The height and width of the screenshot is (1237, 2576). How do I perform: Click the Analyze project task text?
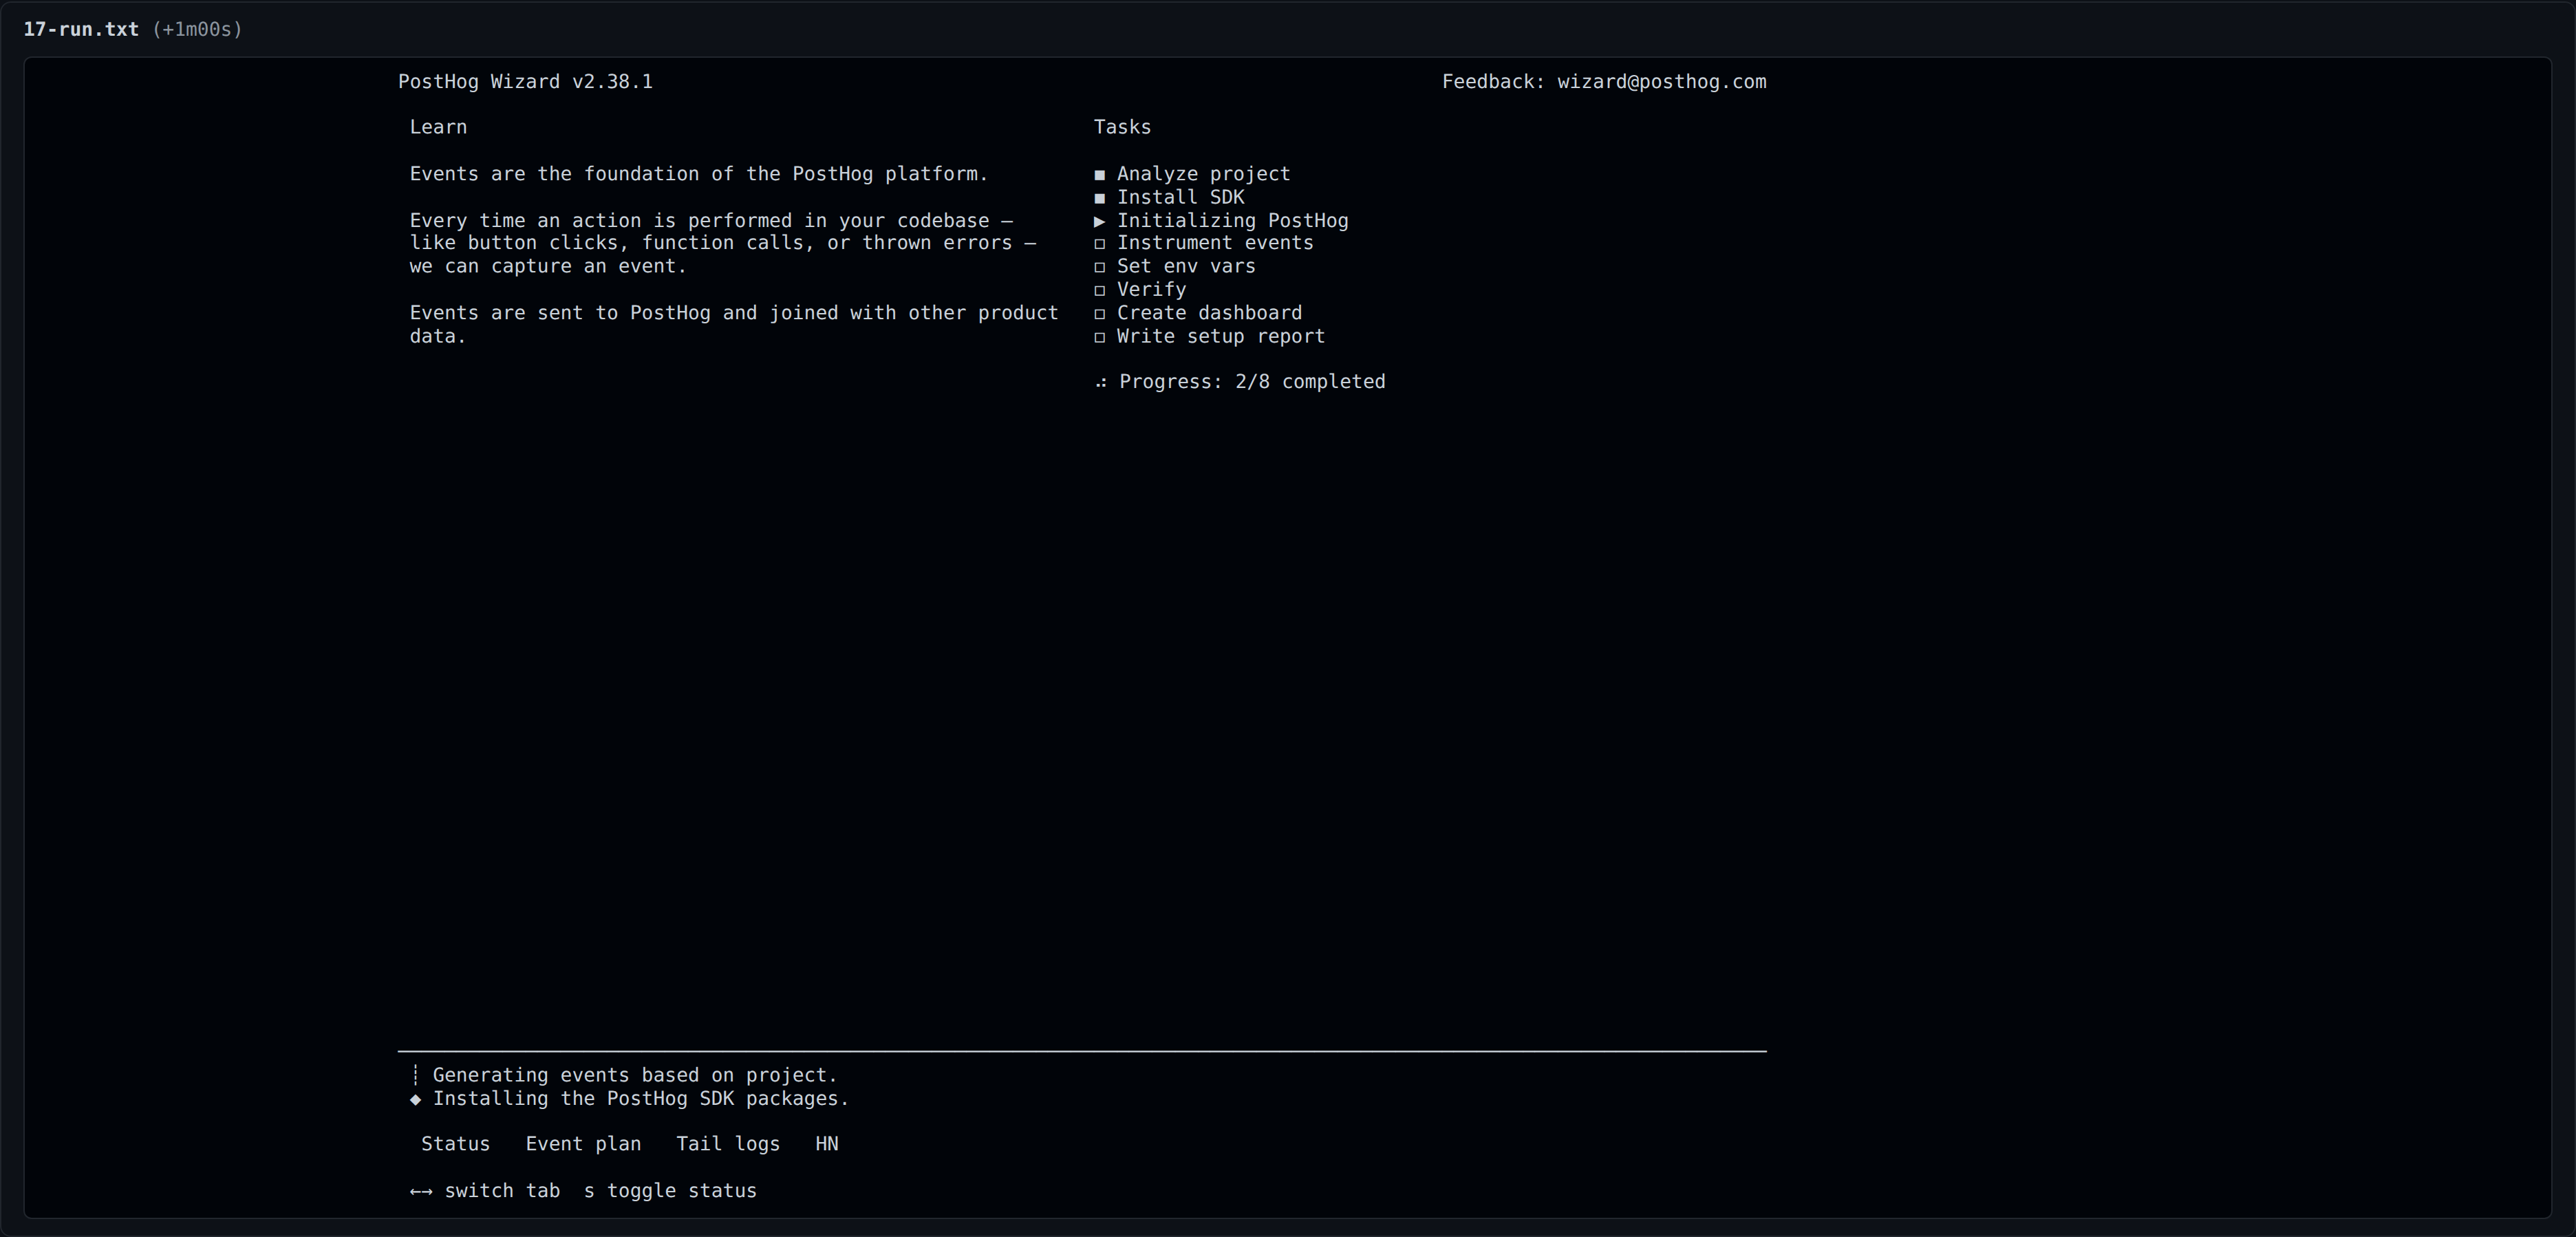1203,174
